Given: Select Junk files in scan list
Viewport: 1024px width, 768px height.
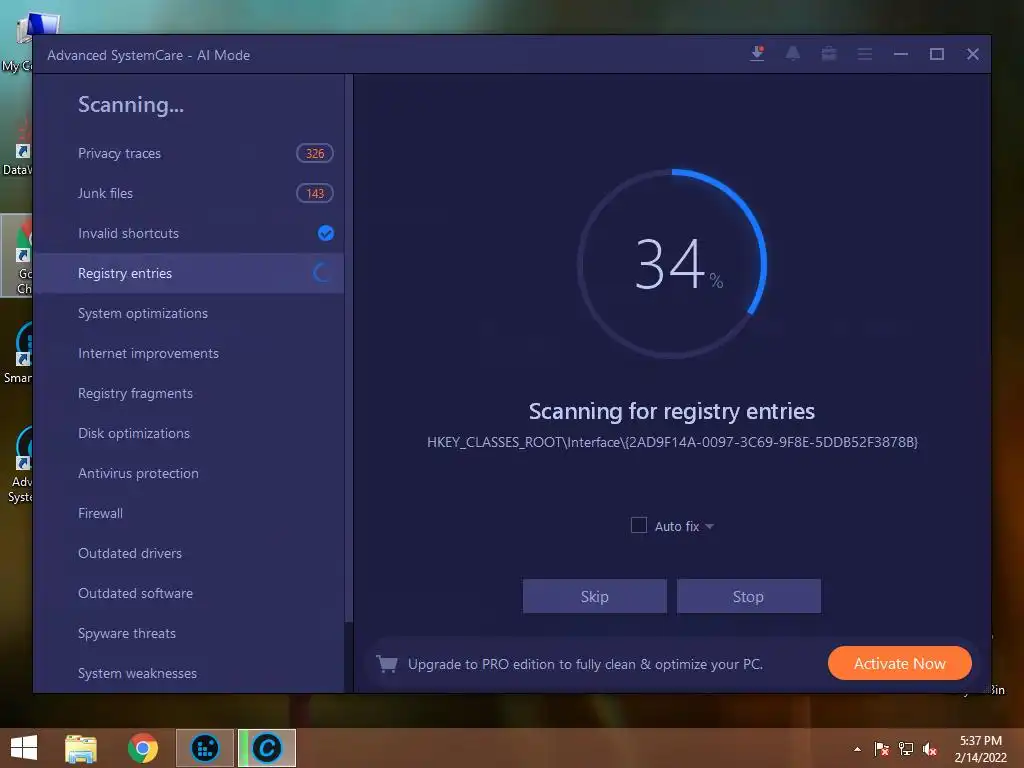Looking at the screenshot, I should click(188, 193).
